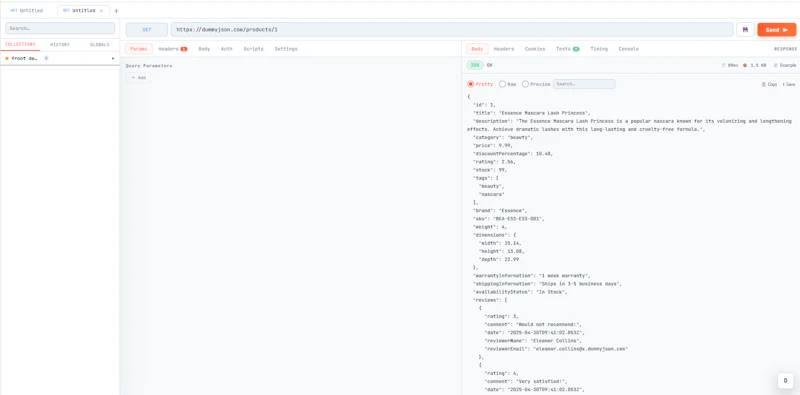The height and width of the screenshot is (395, 800).
Task: Click the "stock": 99 line
Action: 490,169
